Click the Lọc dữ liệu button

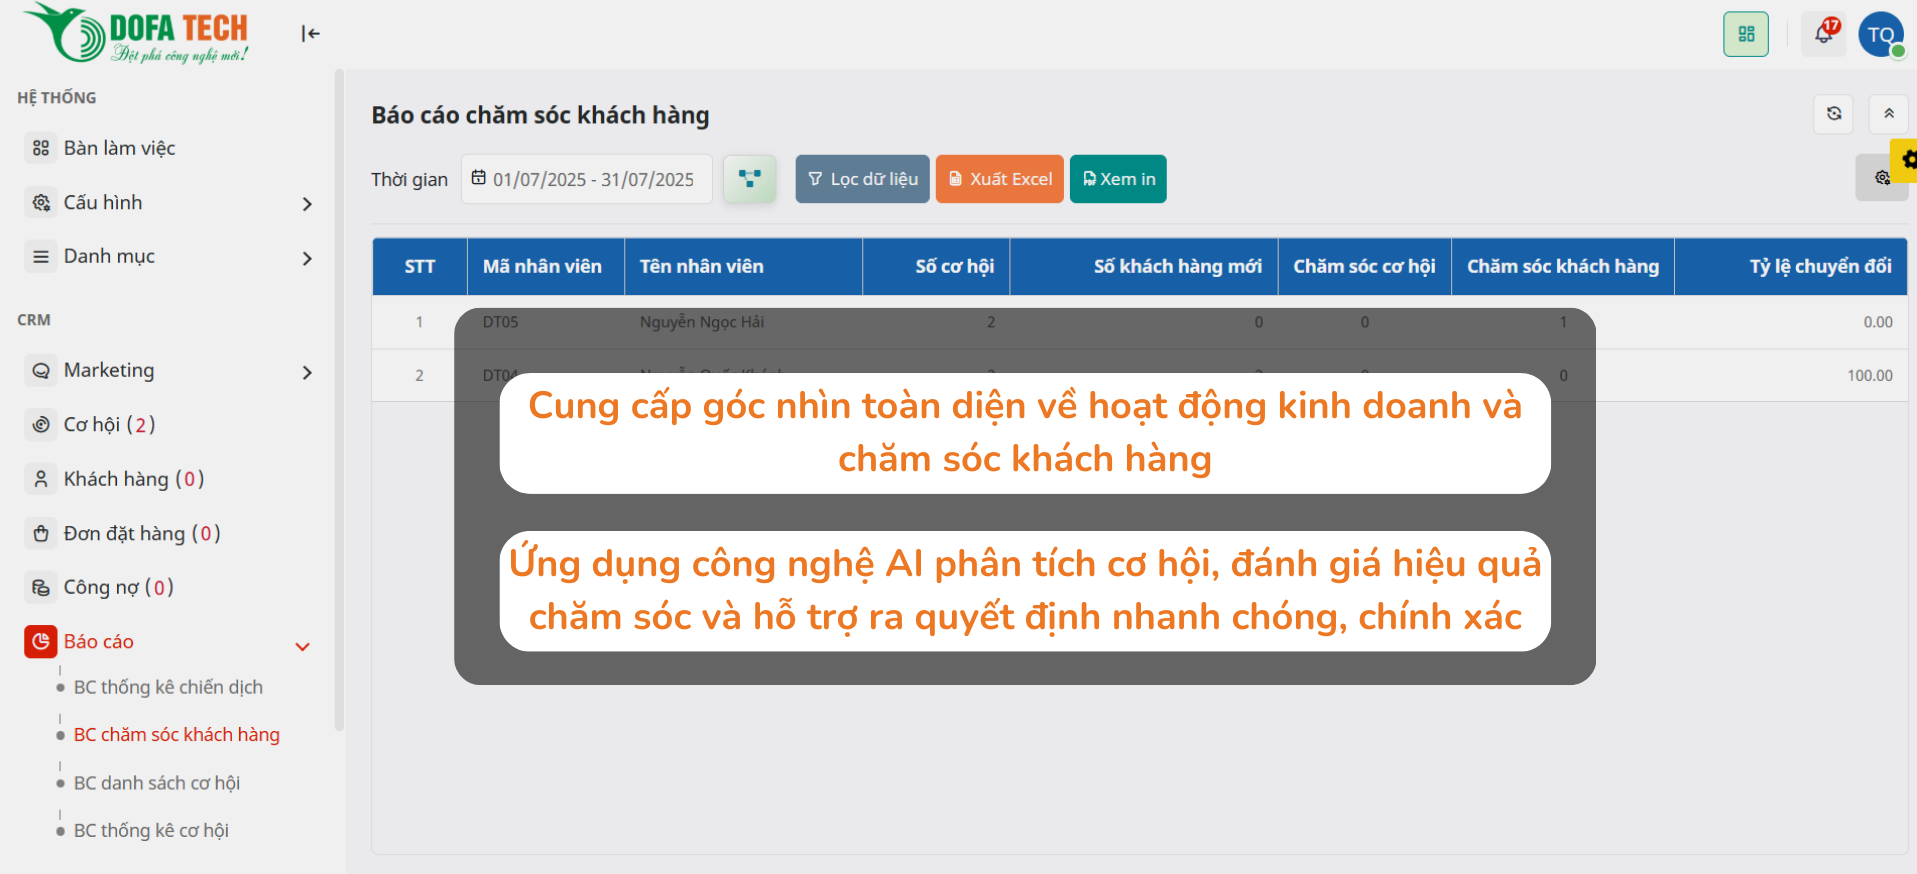click(x=862, y=179)
